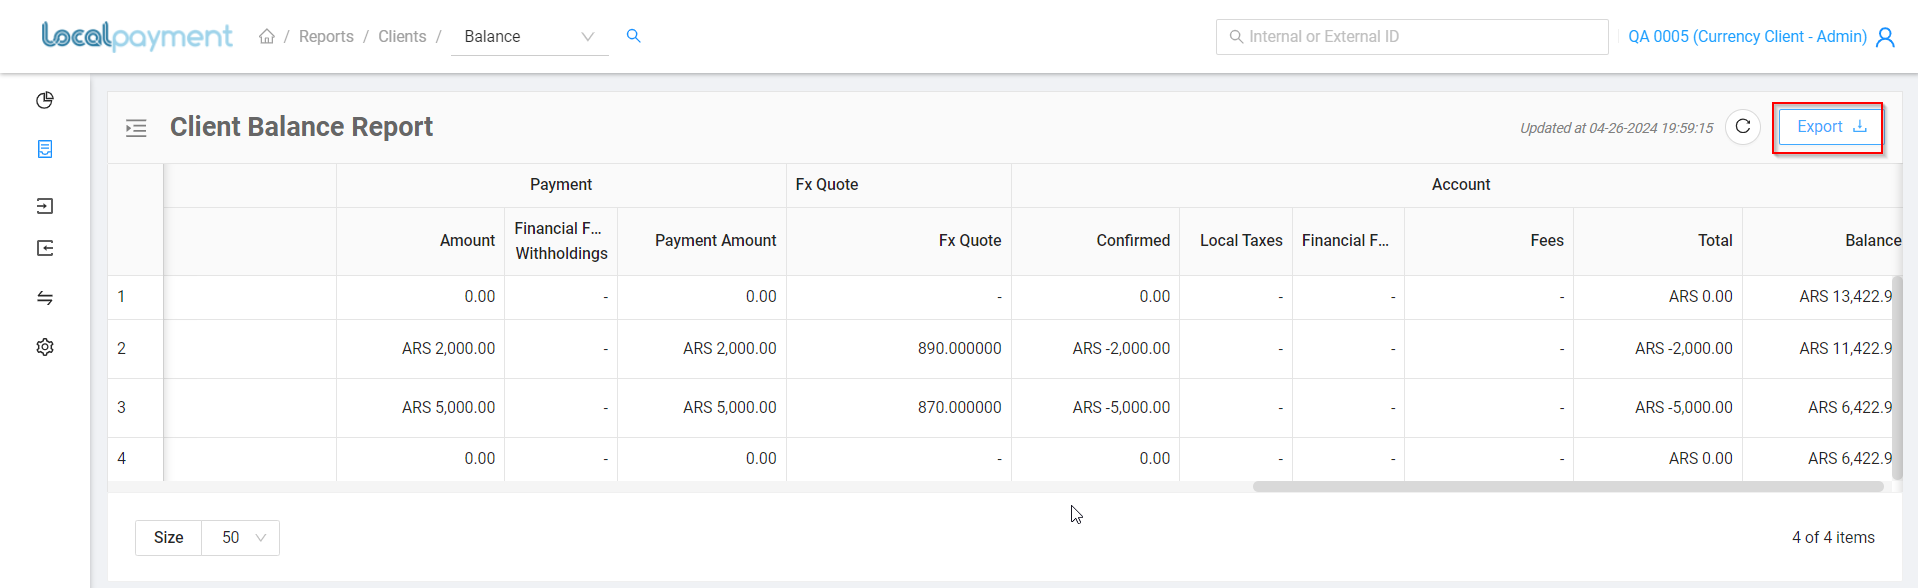The width and height of the screenshot is (1918, 588).
Task: Go to Clients in breadcrumb
Action: click(x=402, y=37)
